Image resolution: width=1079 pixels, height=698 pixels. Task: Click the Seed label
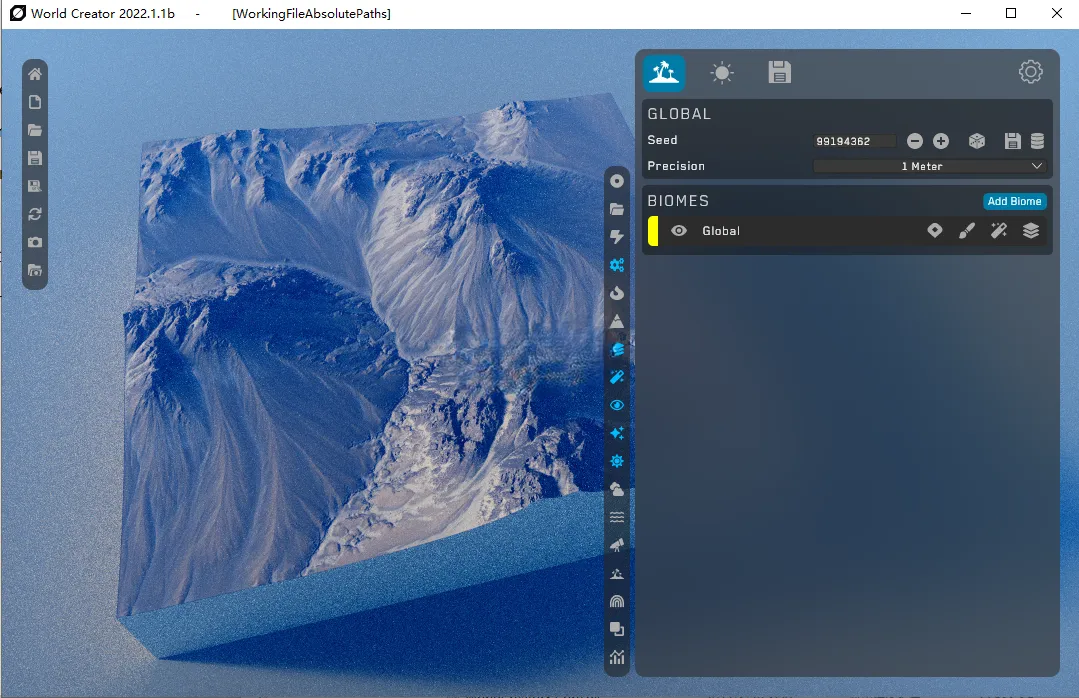click(x=662, y=140)
